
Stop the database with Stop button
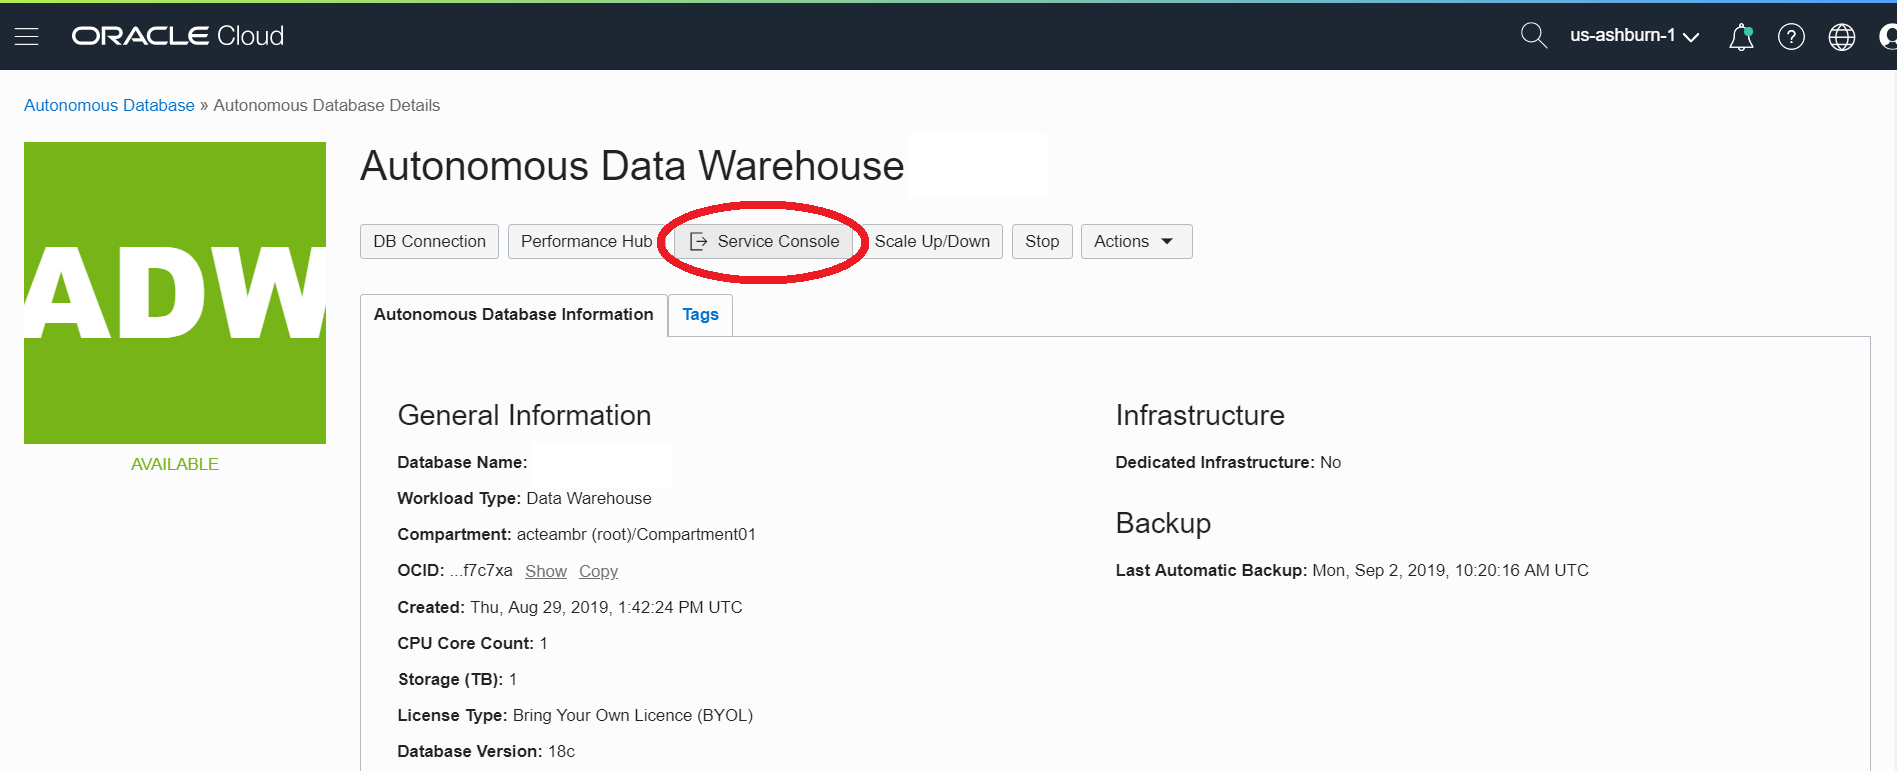1042,241
